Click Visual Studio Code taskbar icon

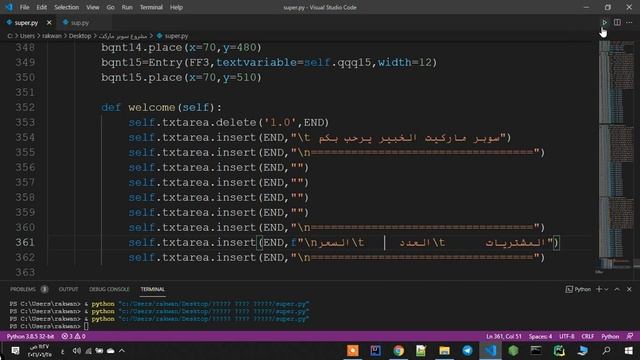(x=490, y=351)
